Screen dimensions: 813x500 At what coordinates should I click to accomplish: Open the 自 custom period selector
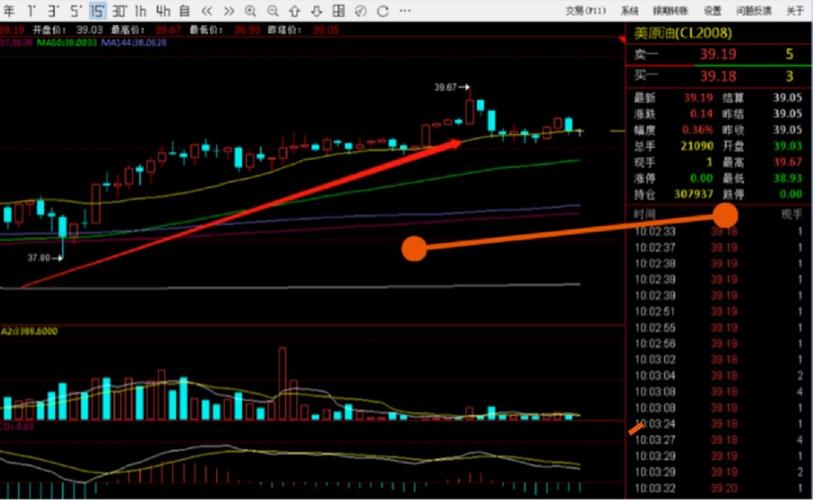pyautogui.click(x=185, y=11)
